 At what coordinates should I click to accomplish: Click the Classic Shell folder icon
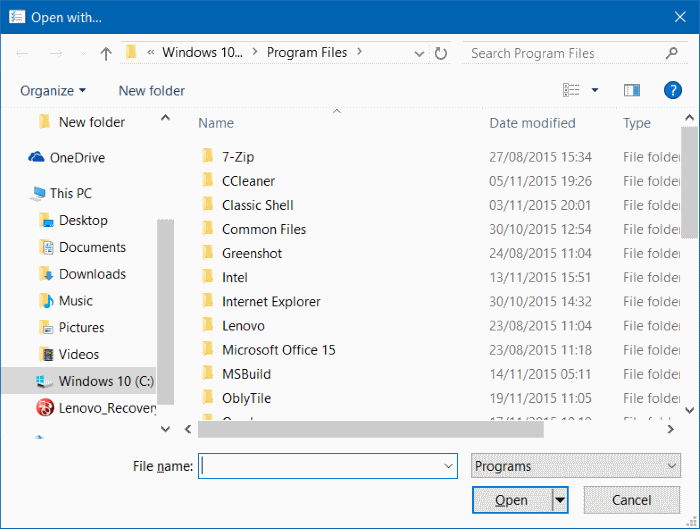click(x=208, y=204)
